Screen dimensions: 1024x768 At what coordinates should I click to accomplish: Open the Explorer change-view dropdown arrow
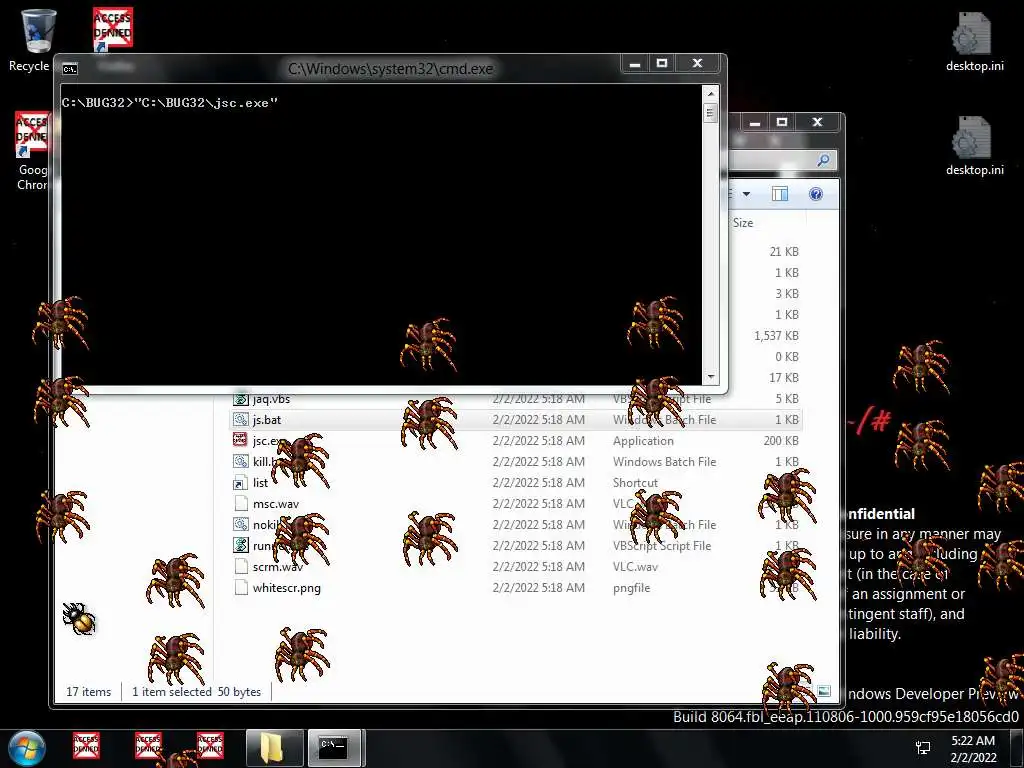pos(746,194)
